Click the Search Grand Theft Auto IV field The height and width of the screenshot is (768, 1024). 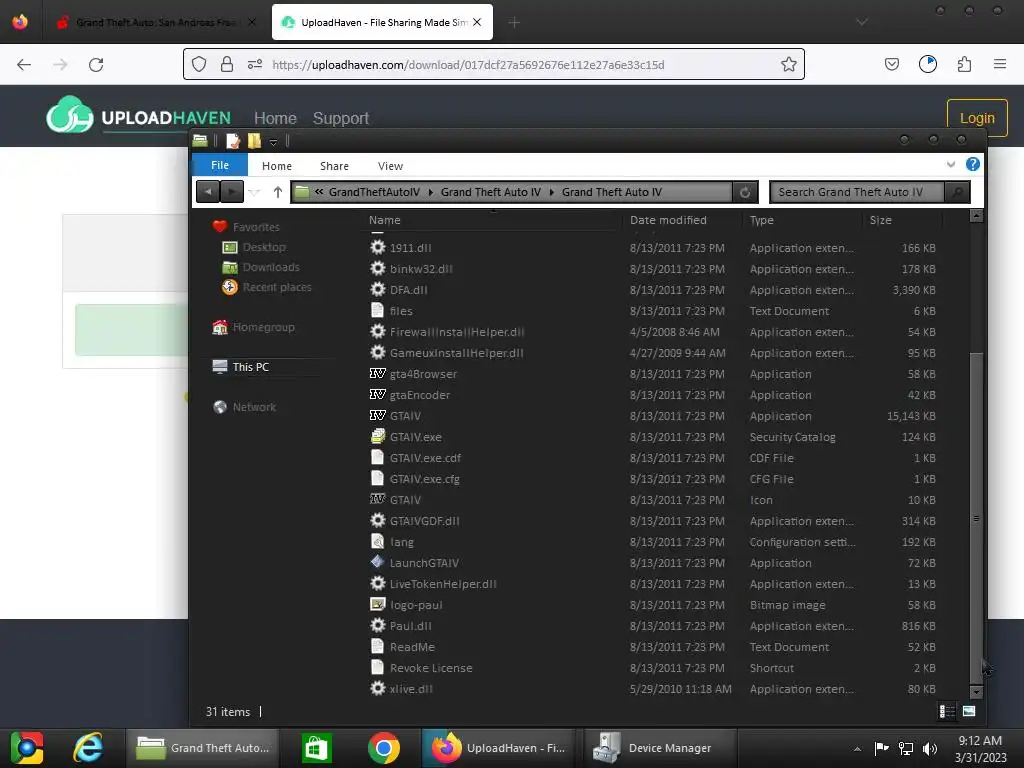point(857,192)
